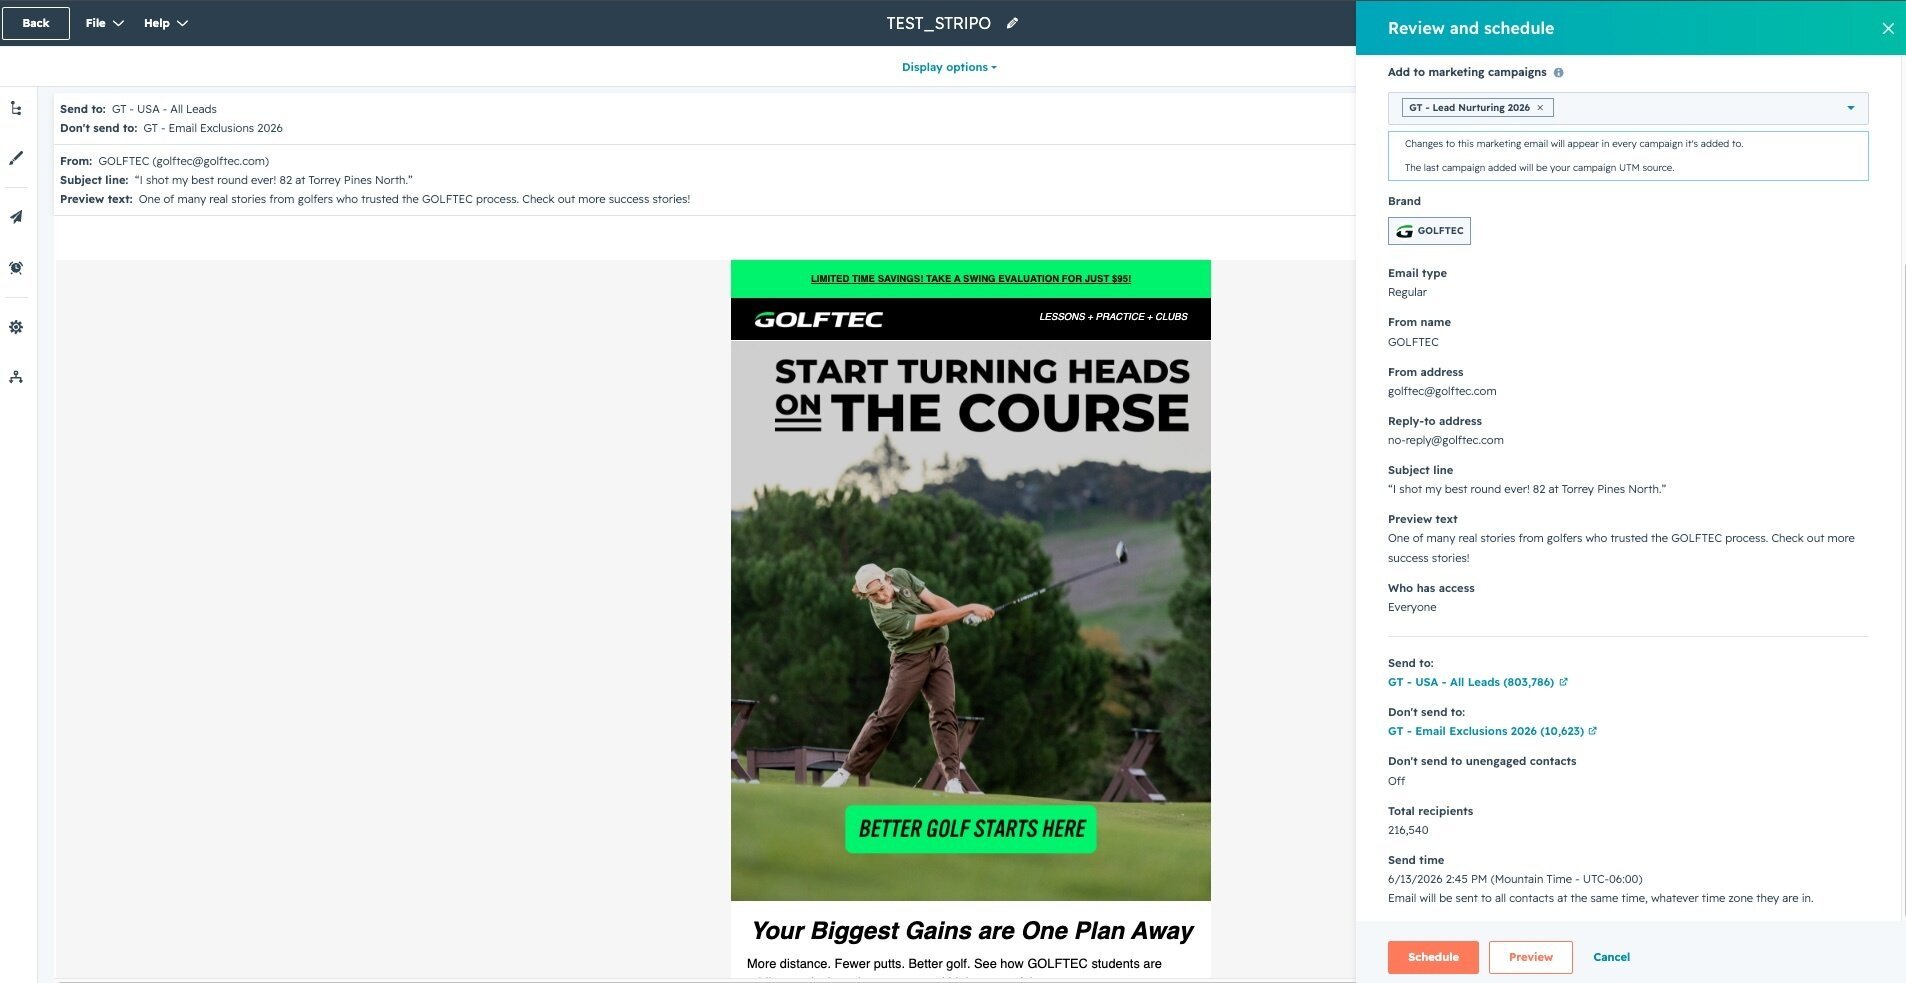Open the tree structure icon in left sidebar
Screen dimensions: 1906x983
(16, 108)
